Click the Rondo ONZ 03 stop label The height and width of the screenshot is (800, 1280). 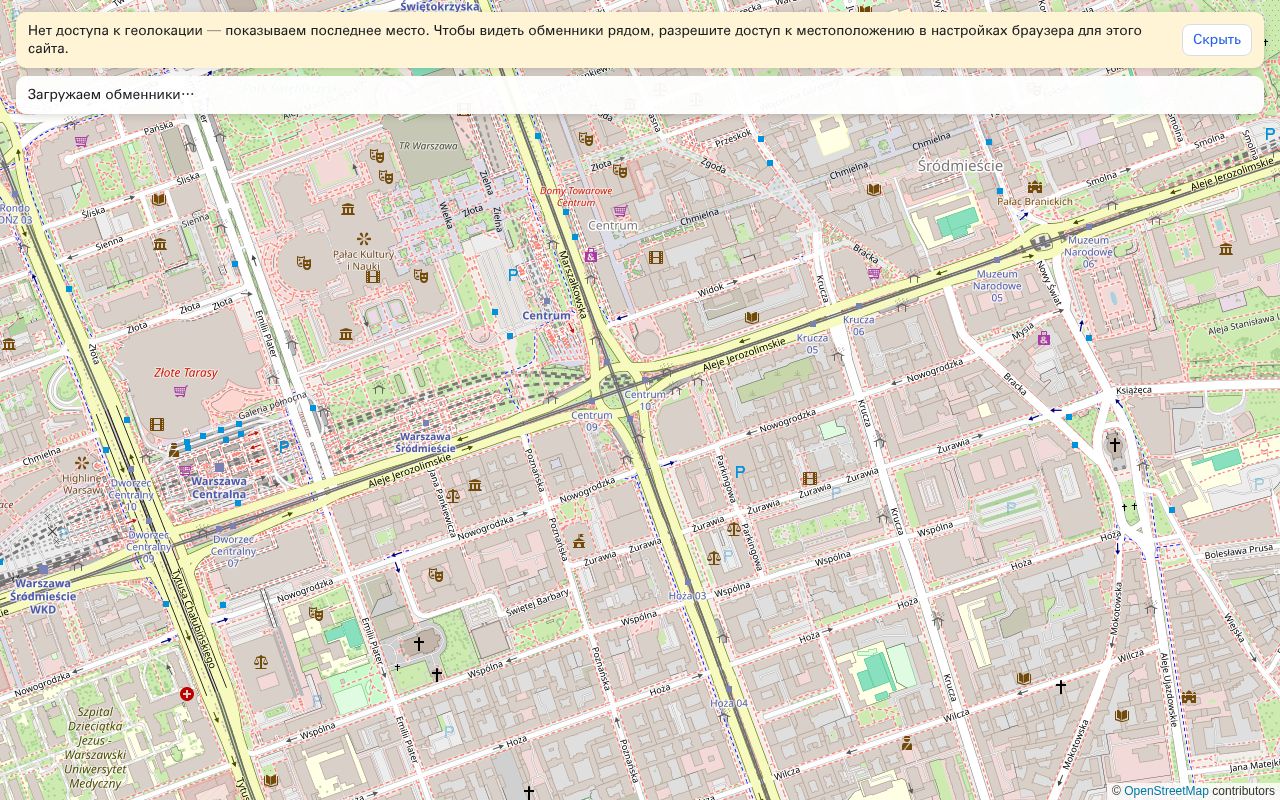click(16, 214)
